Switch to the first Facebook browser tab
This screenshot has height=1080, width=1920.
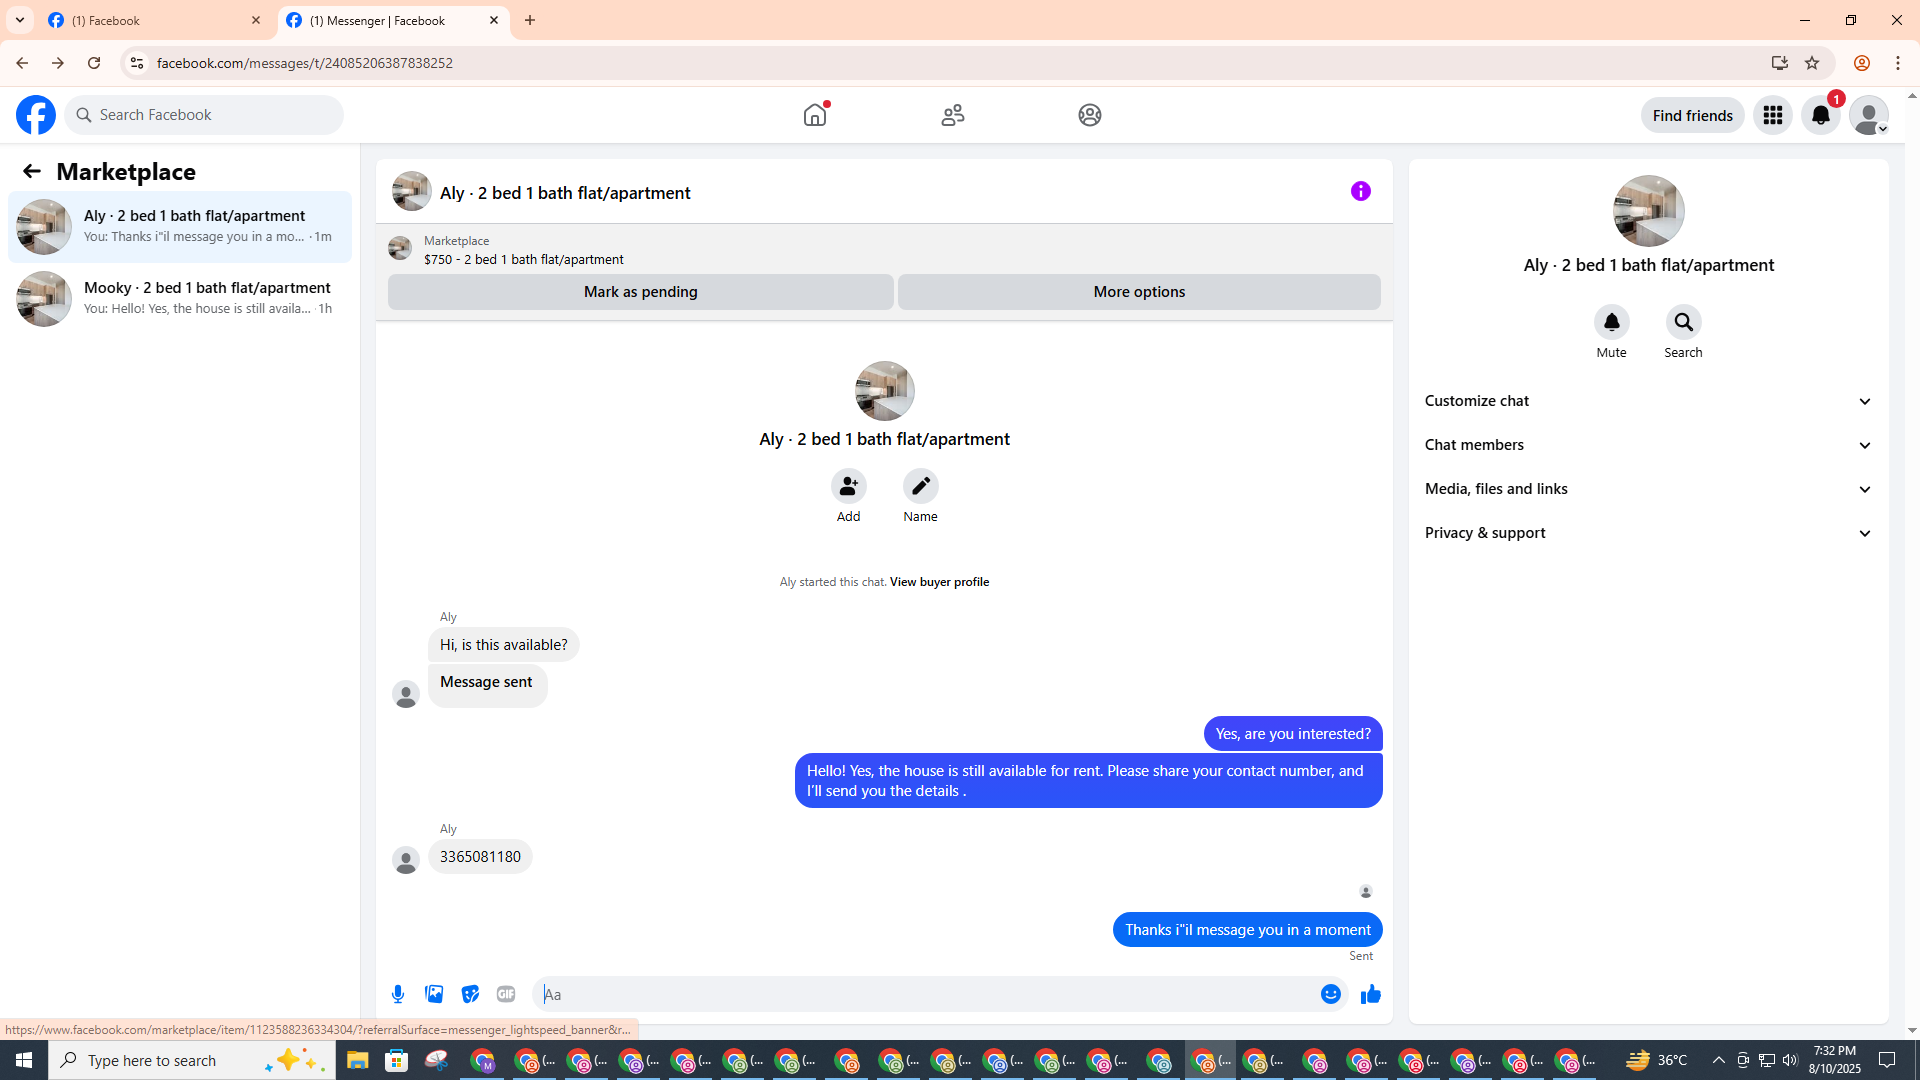click(150, 20)
